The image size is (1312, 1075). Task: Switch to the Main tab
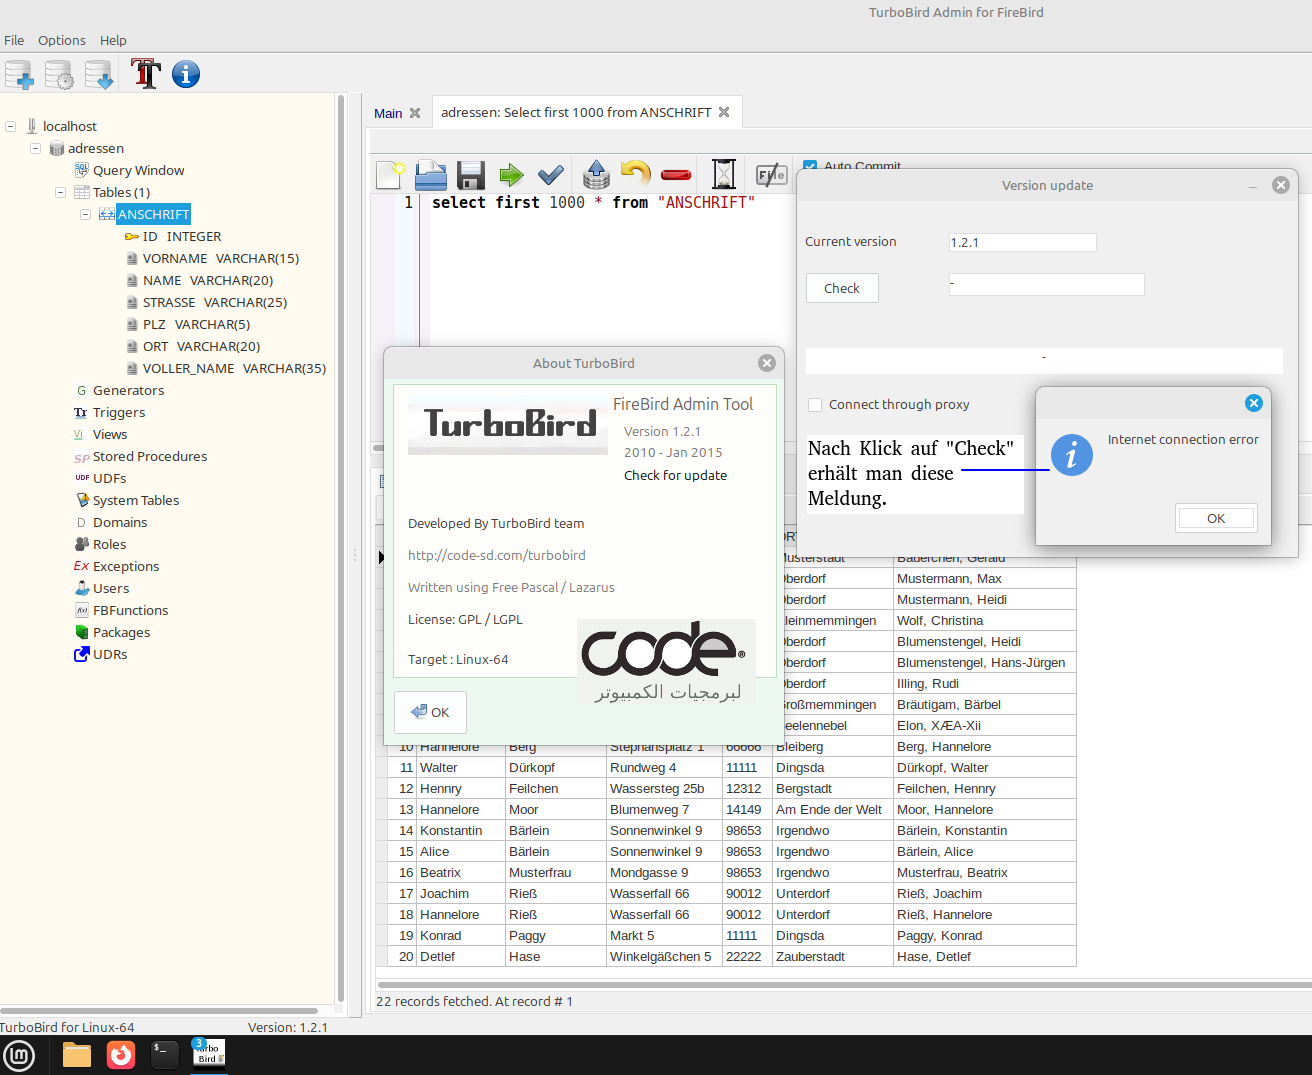(x=388, y=114)
